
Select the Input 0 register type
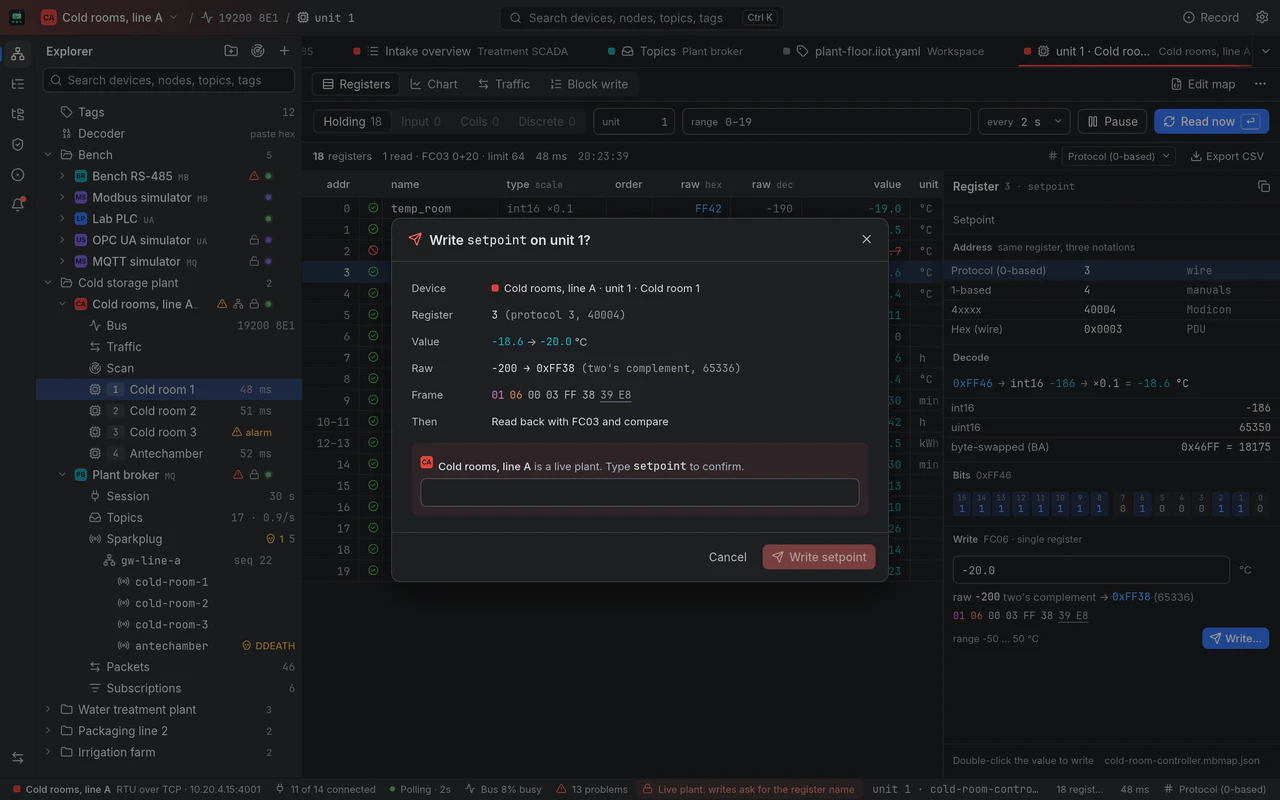click(x=420, y=121)
